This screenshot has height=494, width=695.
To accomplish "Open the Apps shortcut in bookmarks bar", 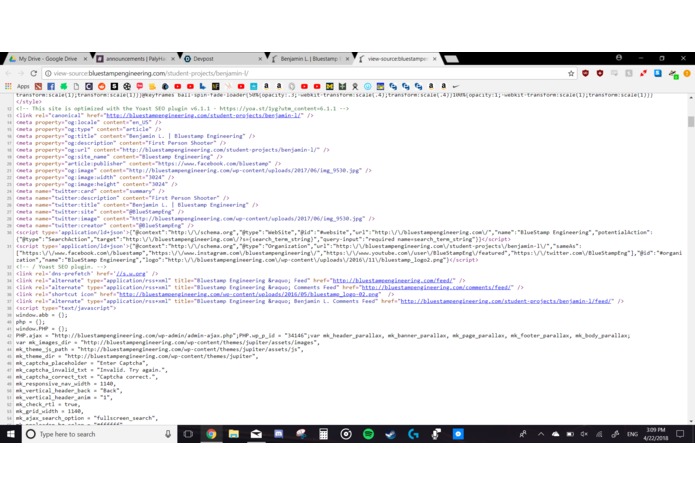I will tap(17, 86).
